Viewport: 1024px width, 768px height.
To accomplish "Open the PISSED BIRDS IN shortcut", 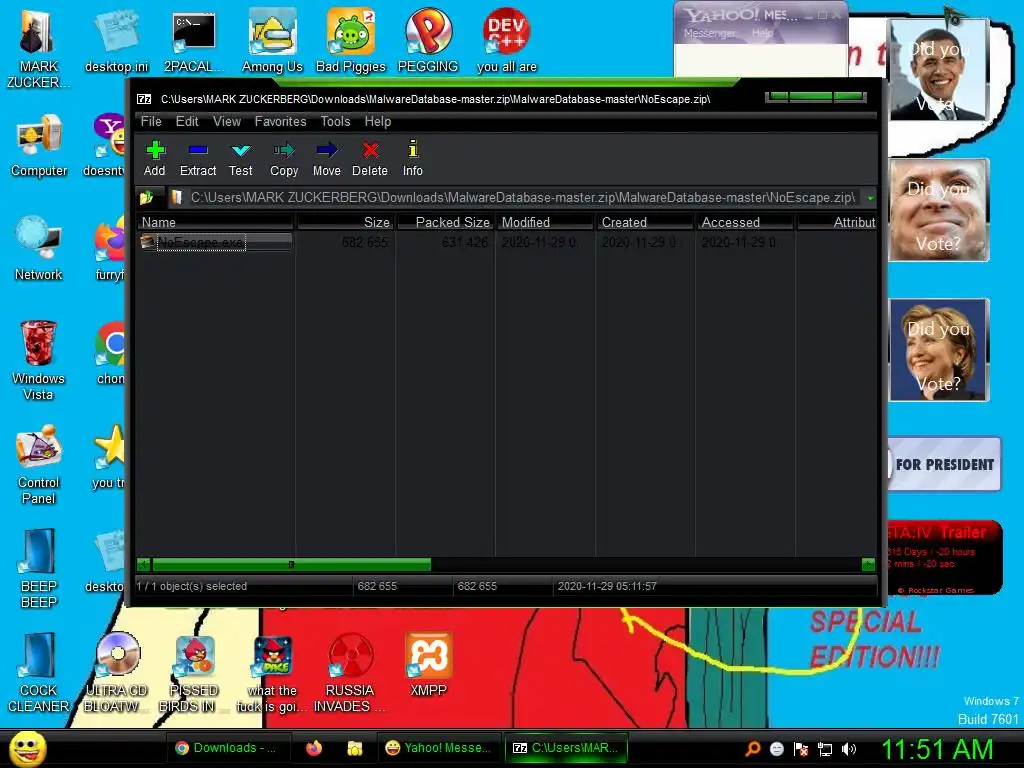I will (x=194, y=673).
